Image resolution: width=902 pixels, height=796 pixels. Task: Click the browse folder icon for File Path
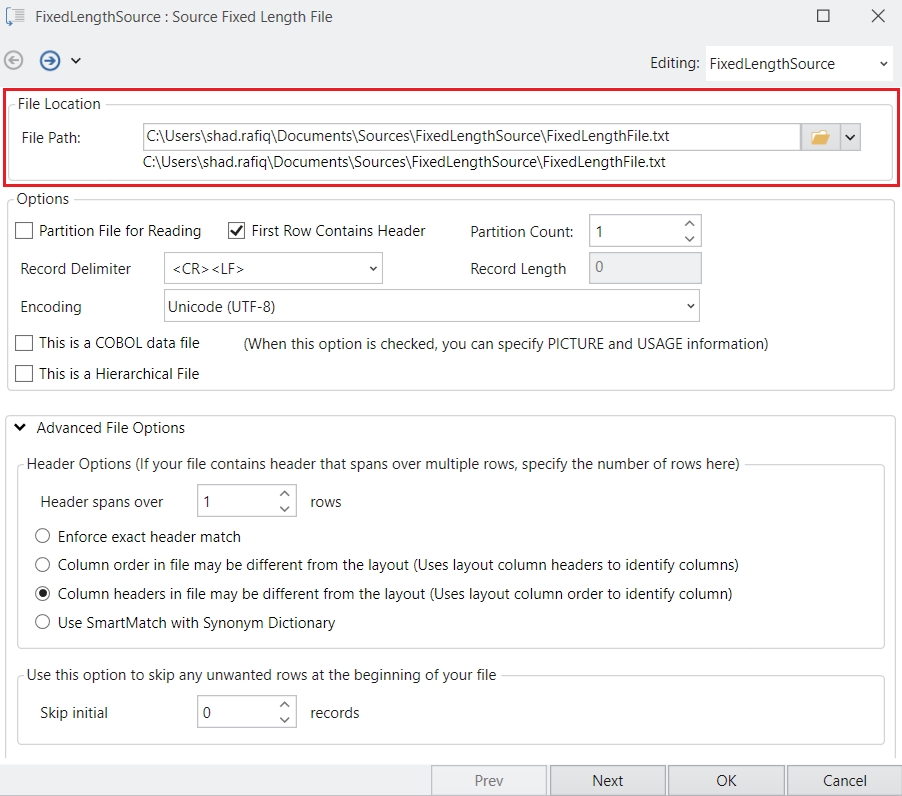[820, 137]
